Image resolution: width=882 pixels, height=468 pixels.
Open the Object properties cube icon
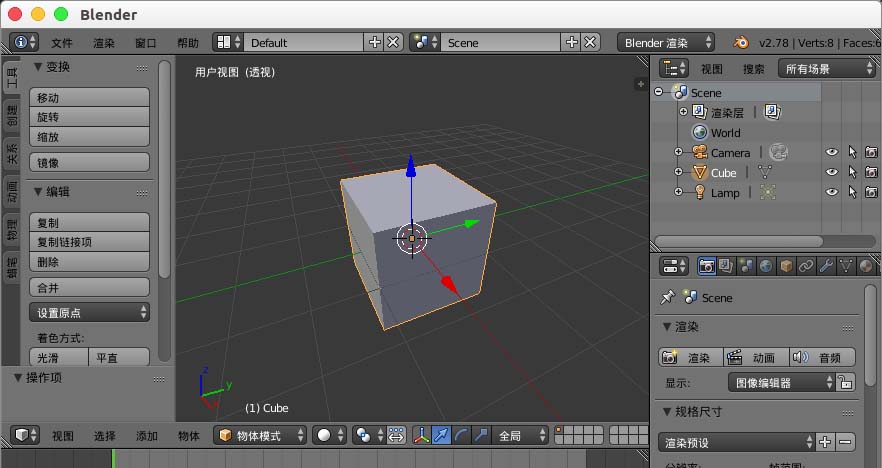[x=786, y=266]
